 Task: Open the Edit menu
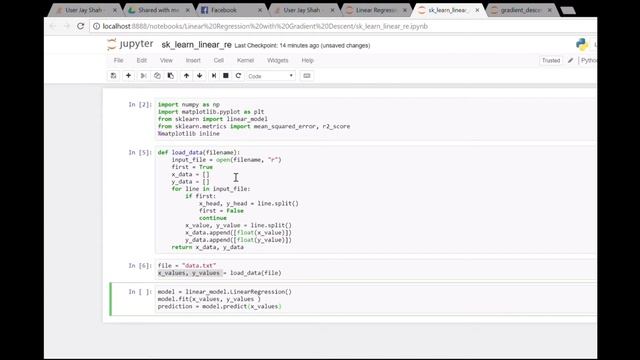coord(142,60)
